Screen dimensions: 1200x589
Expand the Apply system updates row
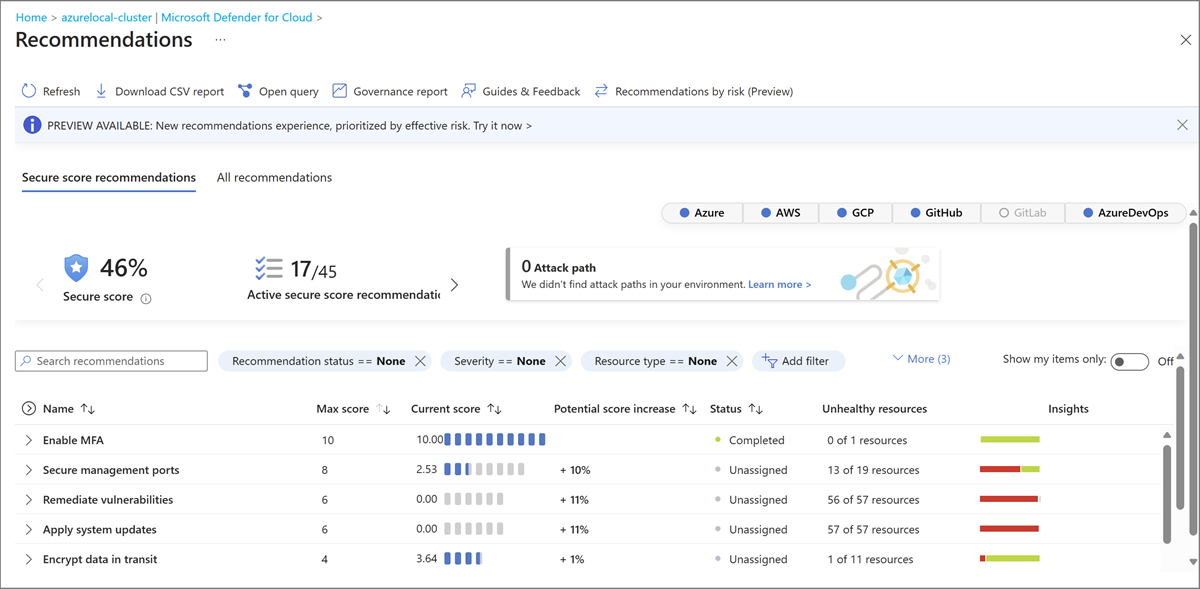pyautogui.click(x=29, y=530)
